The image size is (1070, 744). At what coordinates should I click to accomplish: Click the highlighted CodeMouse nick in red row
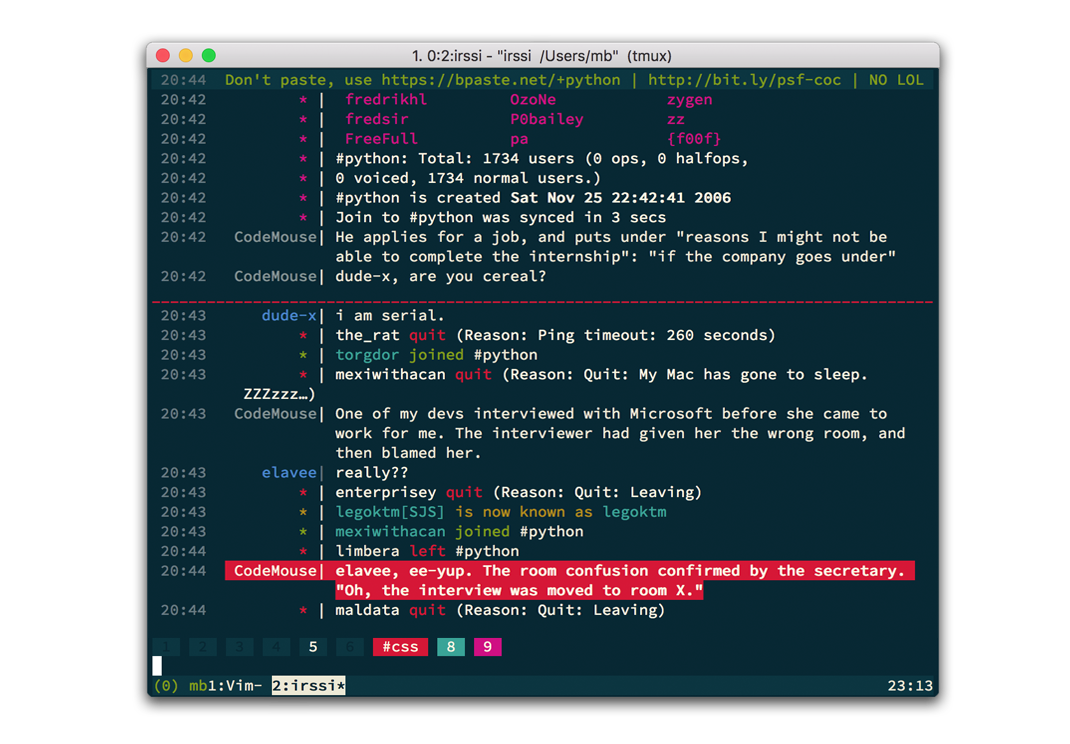click(275, 571)
